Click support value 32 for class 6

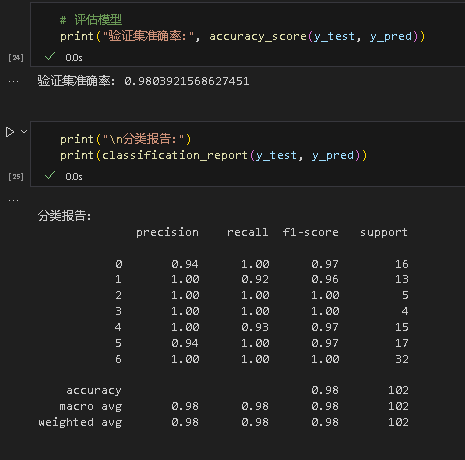point(402,359)
